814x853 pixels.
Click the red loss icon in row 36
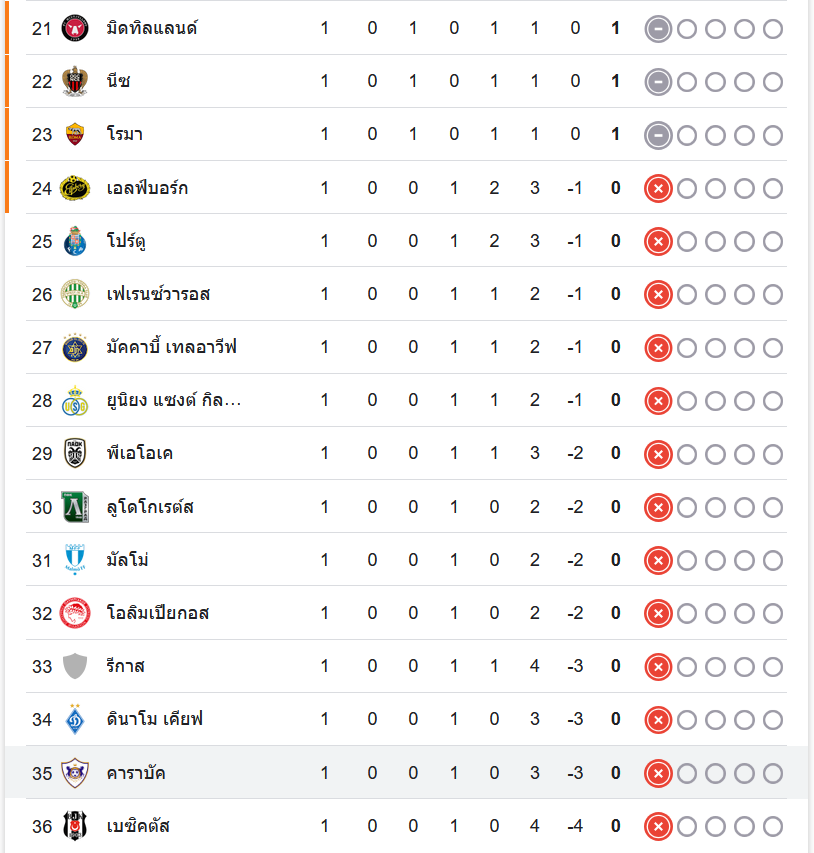658,826
